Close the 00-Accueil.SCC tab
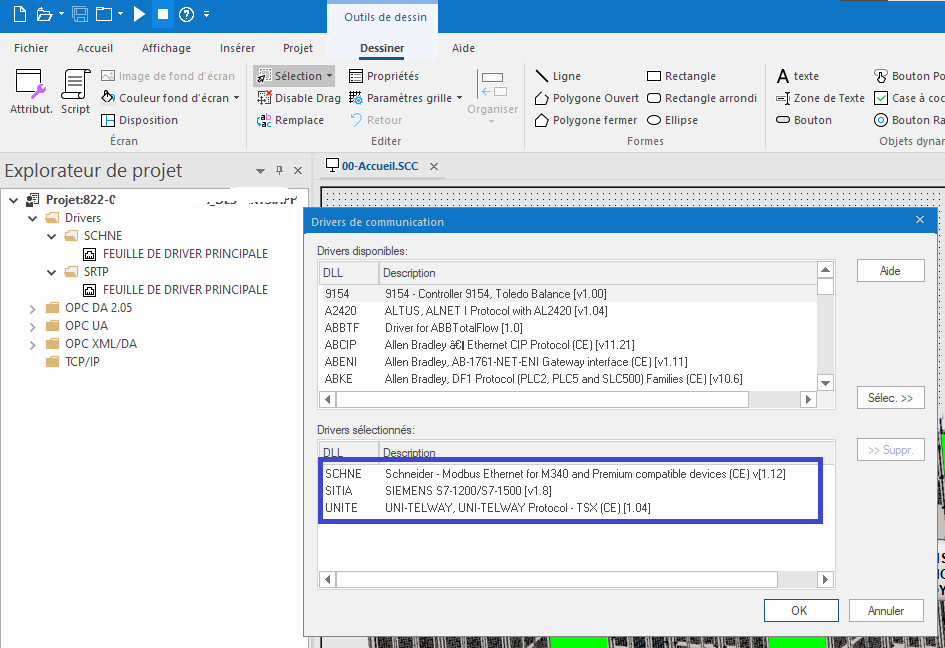This screenshot has height=648, width=945. click(x=434, y=166)
